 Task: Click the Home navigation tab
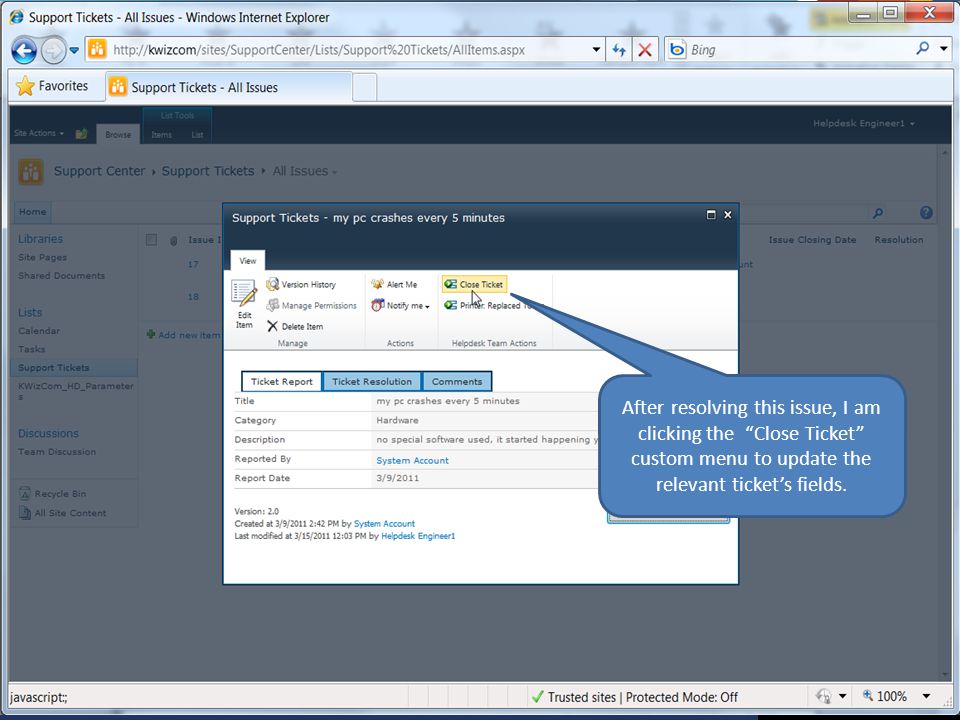32,212
